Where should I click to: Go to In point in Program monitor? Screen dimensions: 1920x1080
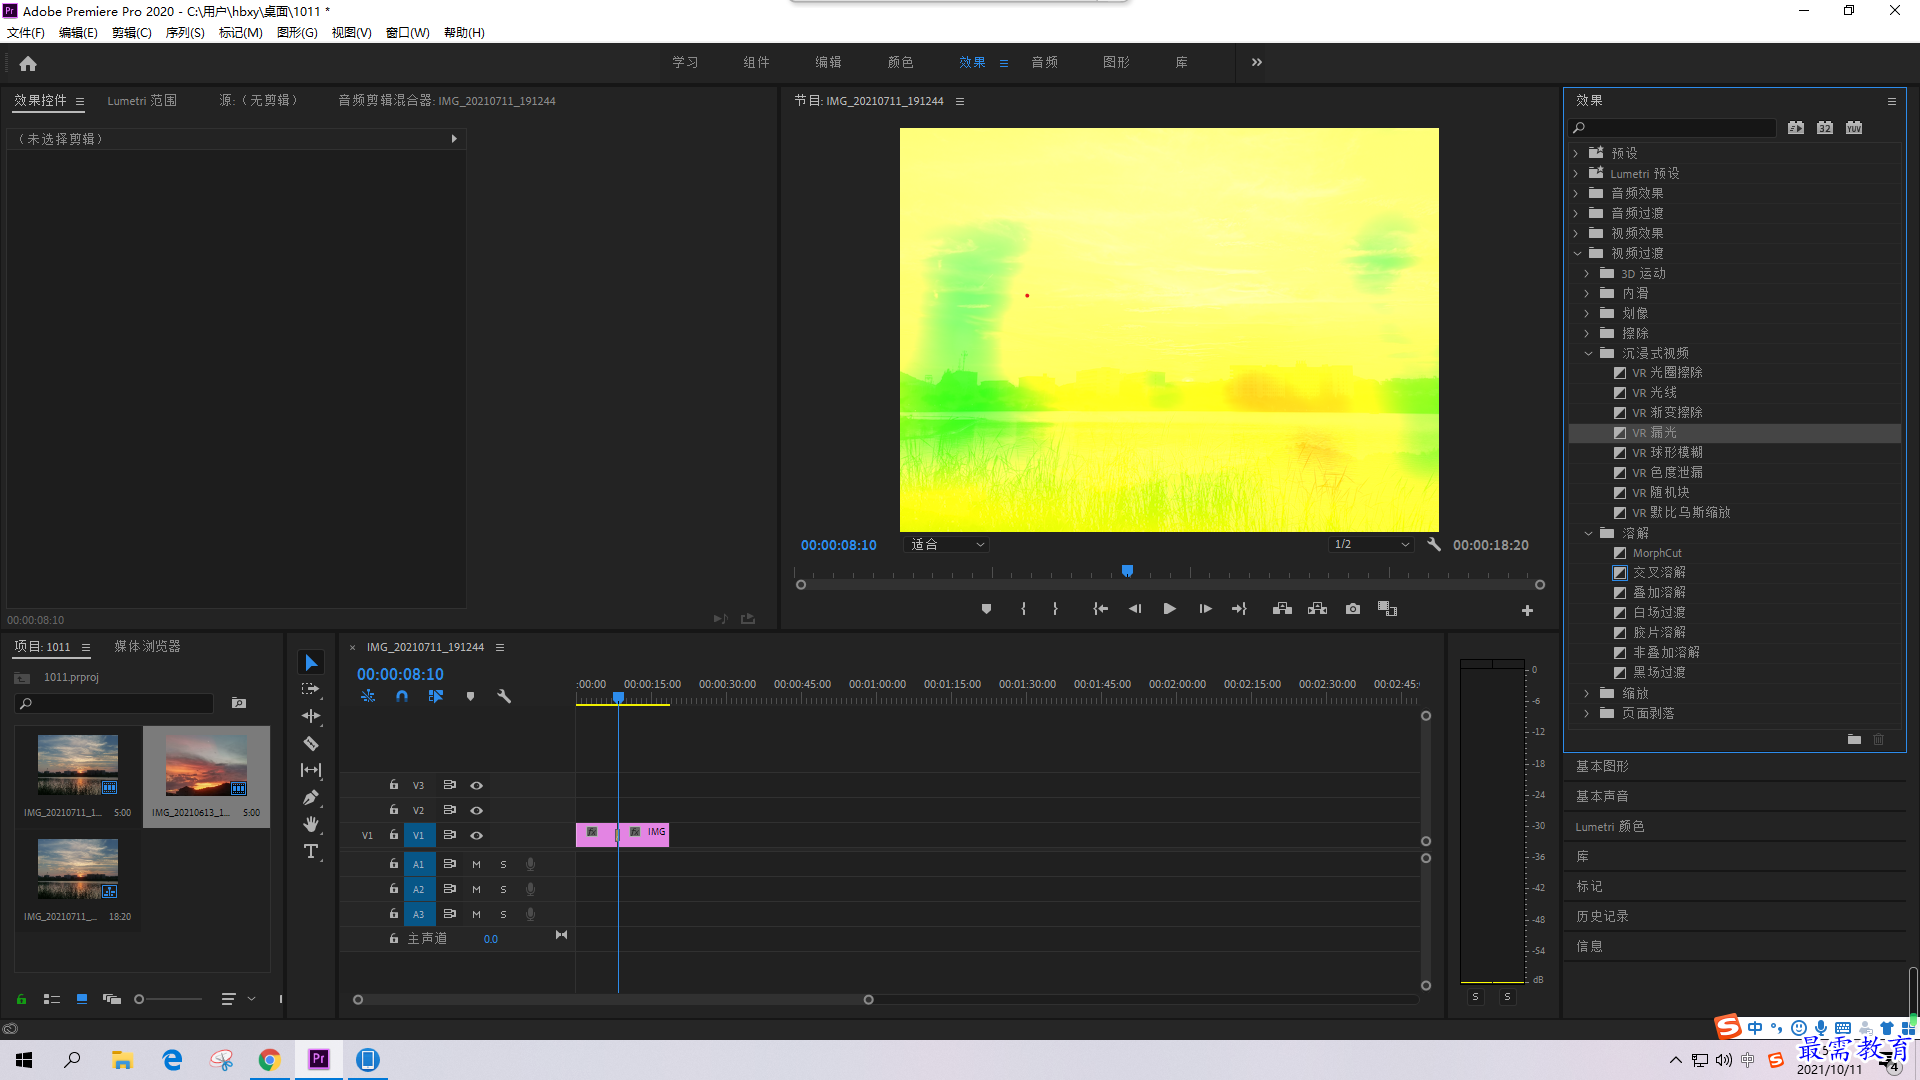click(1100, 609)
